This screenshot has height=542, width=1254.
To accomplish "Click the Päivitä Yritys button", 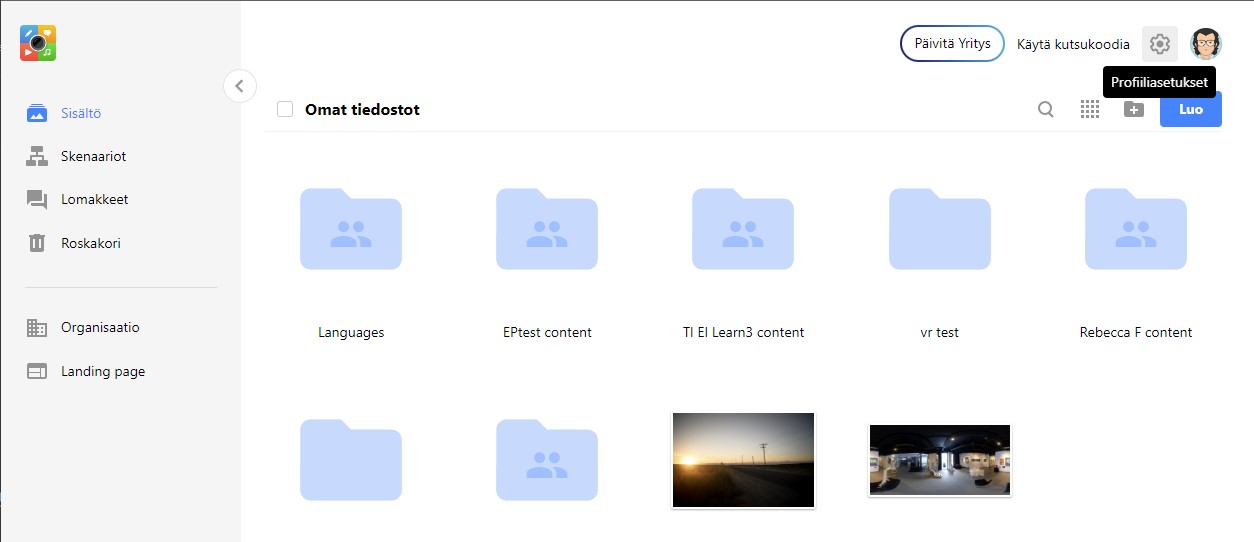I will 952,44.
